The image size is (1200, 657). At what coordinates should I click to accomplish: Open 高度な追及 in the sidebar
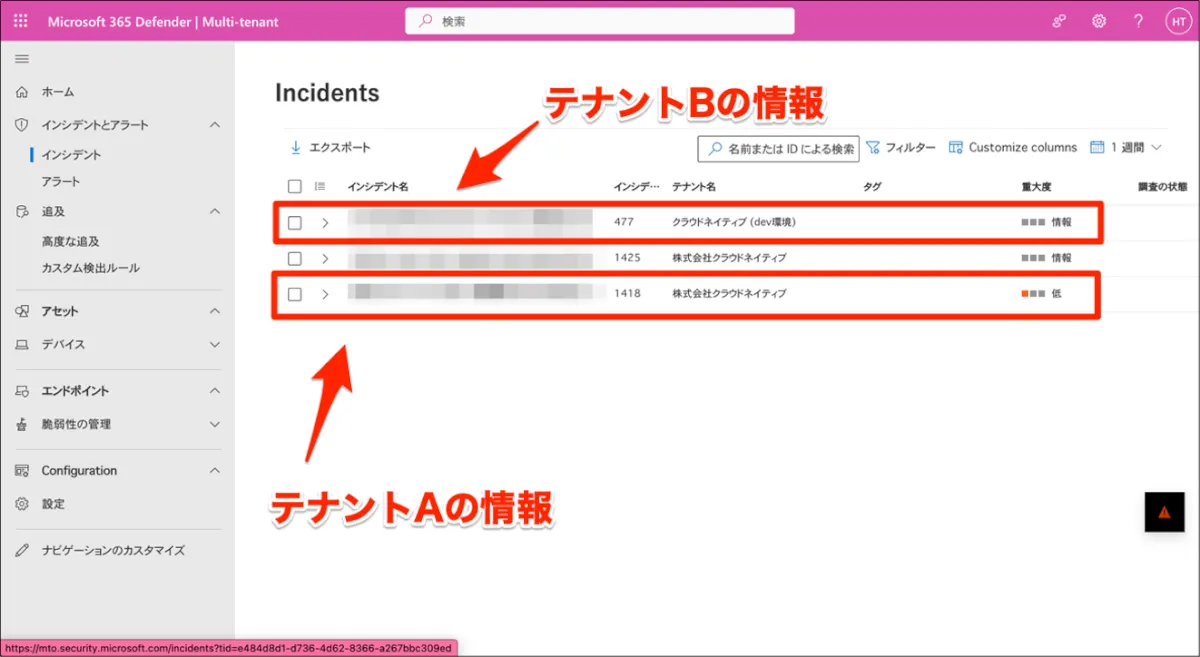(x=71, y=241)
